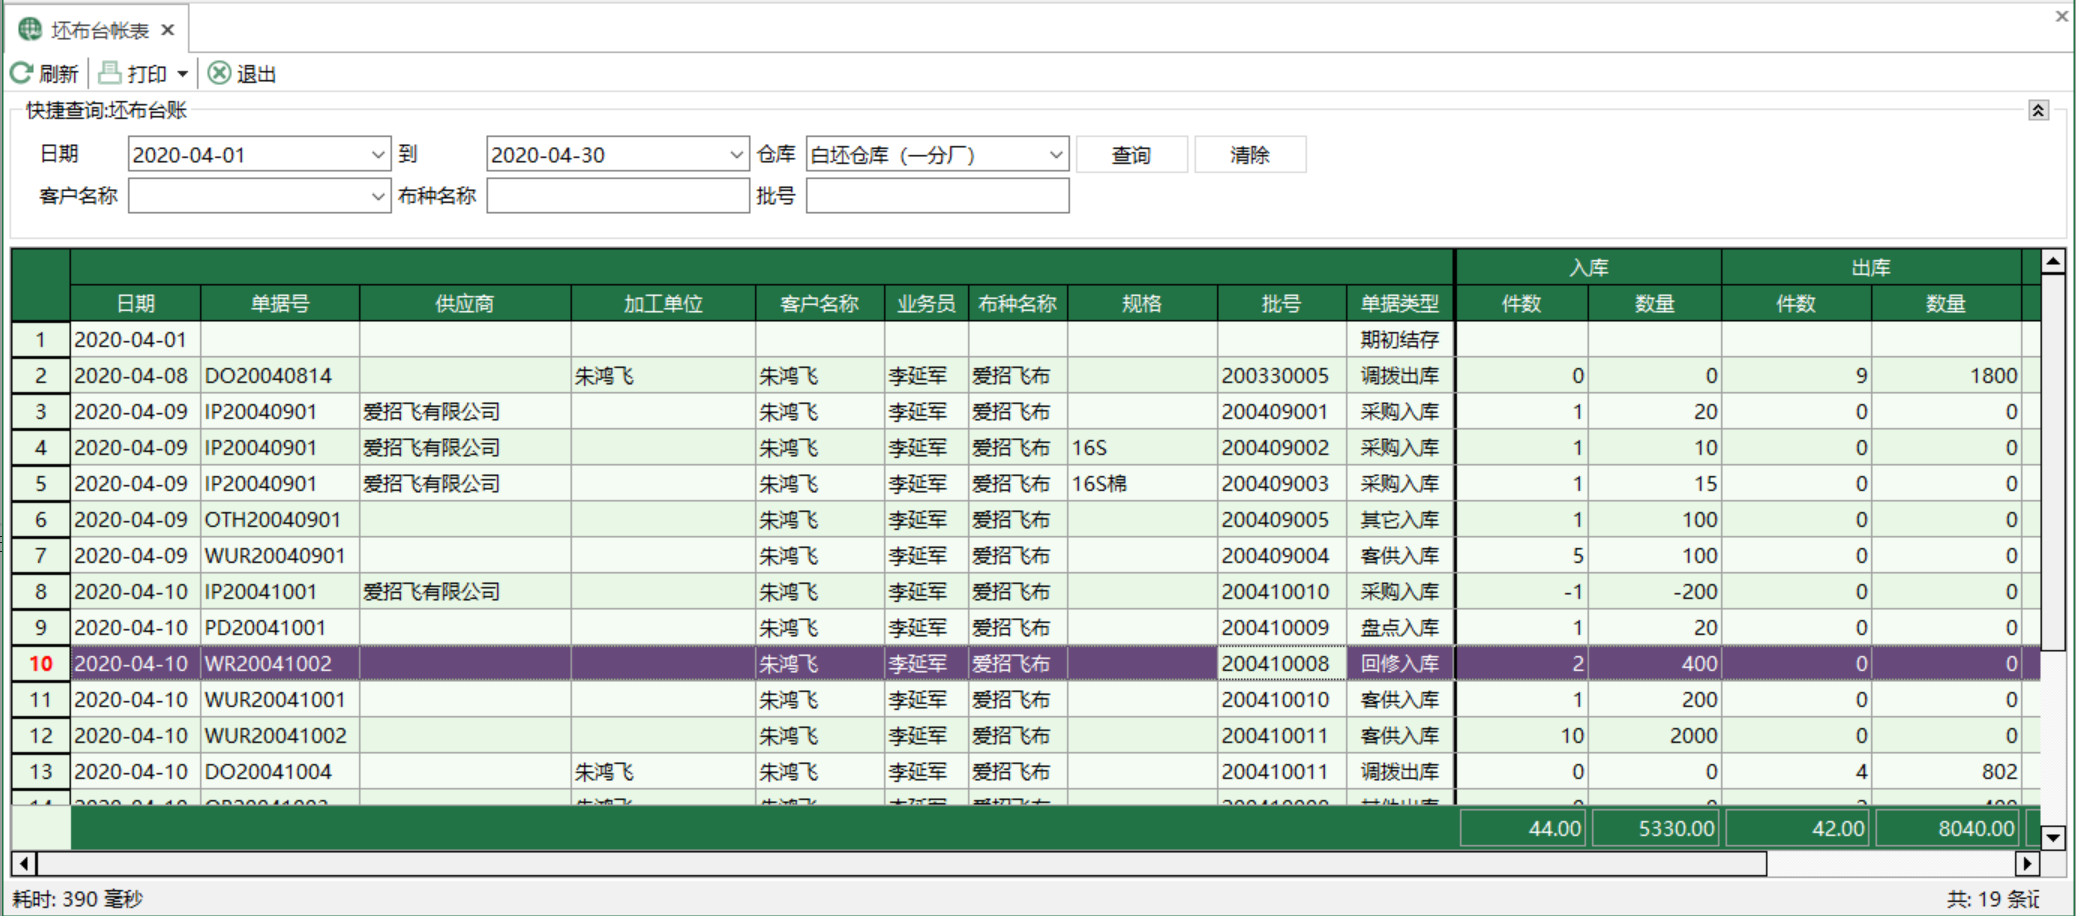Expand the 客户名称 dropdown

coord(377,196)
